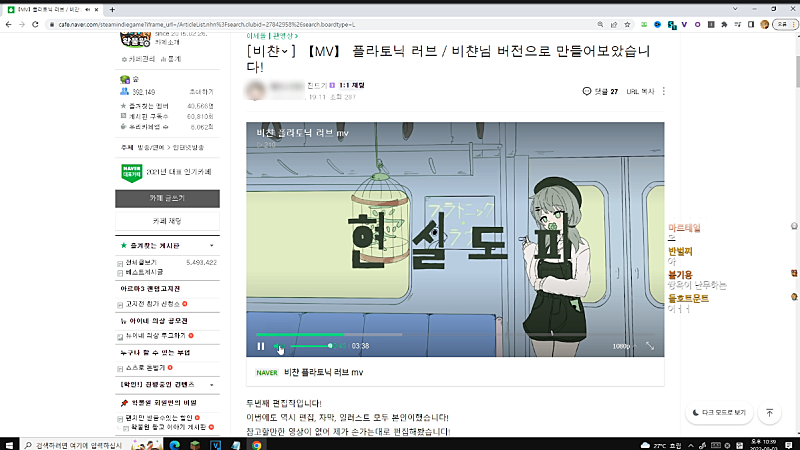Toggle 다크 모드로 보기 dark mode

(x=719, y=413)
